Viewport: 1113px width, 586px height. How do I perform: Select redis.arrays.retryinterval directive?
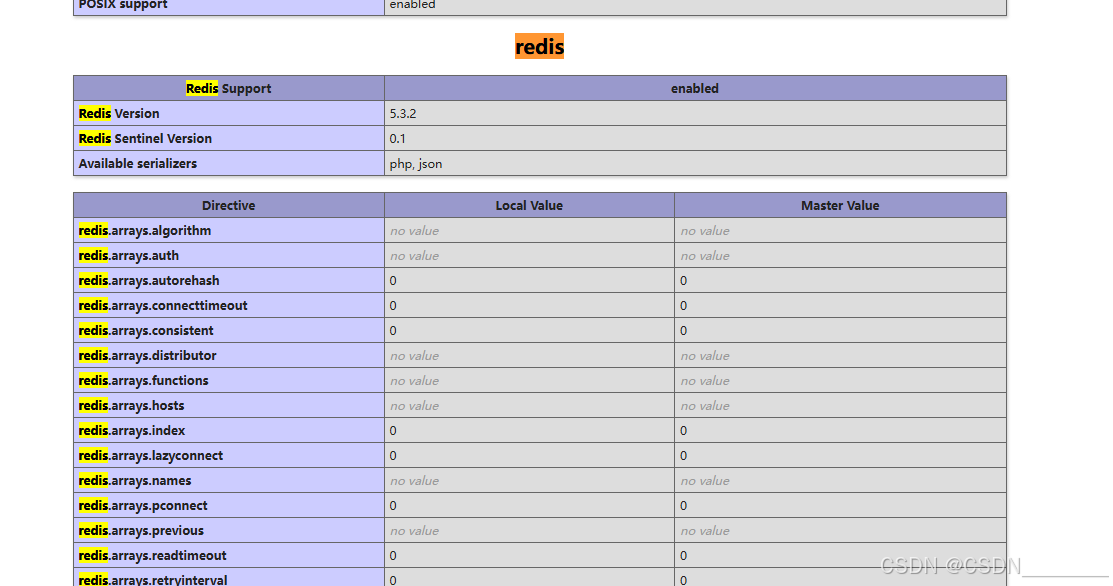pos(229,577)
